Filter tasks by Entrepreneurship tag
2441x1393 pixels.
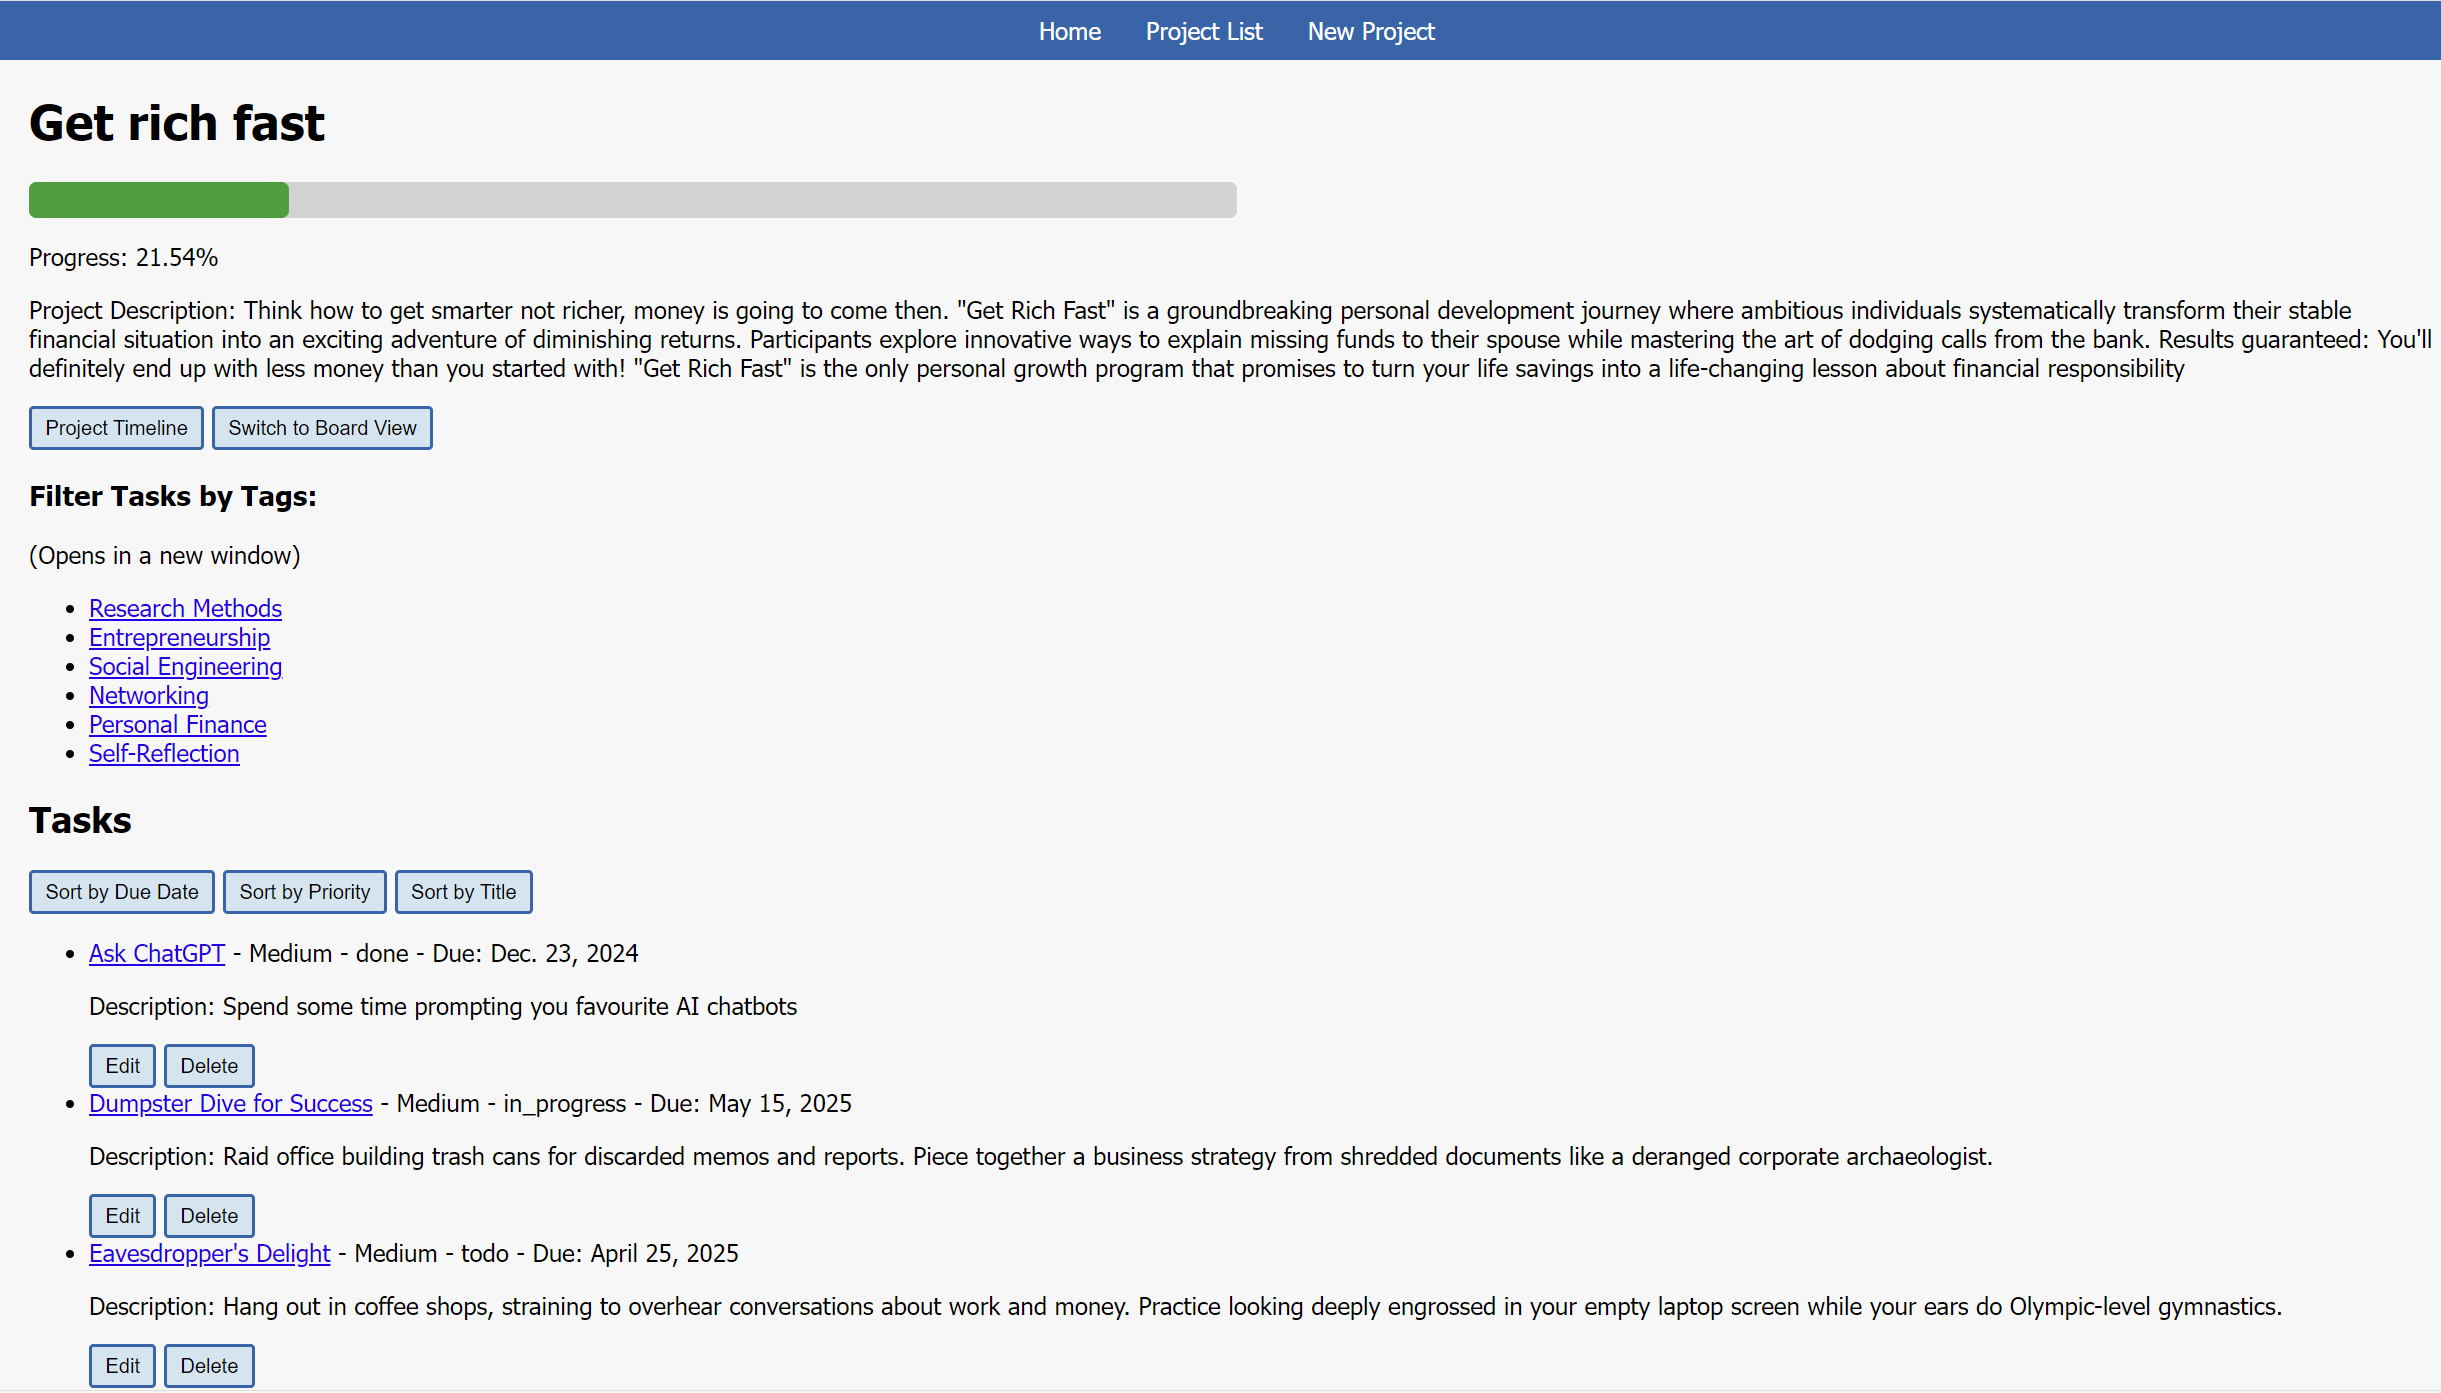click(x=179, y=637)
